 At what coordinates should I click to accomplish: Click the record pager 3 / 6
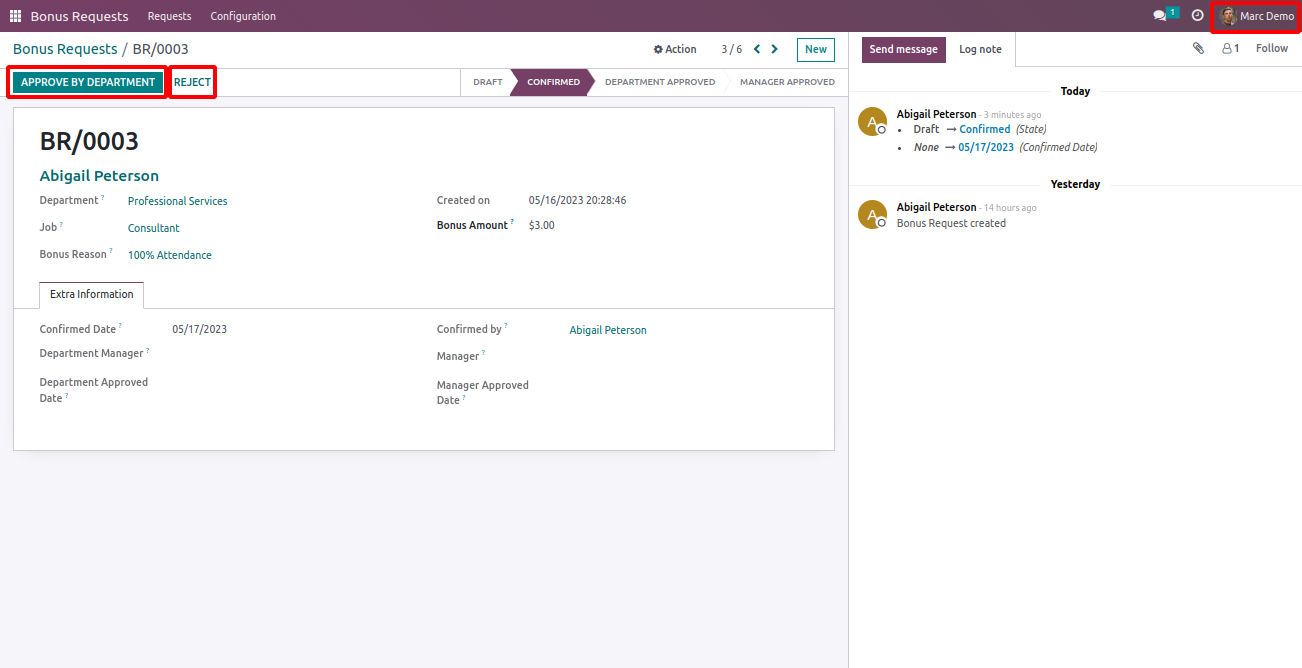click(x=732, y=49)
